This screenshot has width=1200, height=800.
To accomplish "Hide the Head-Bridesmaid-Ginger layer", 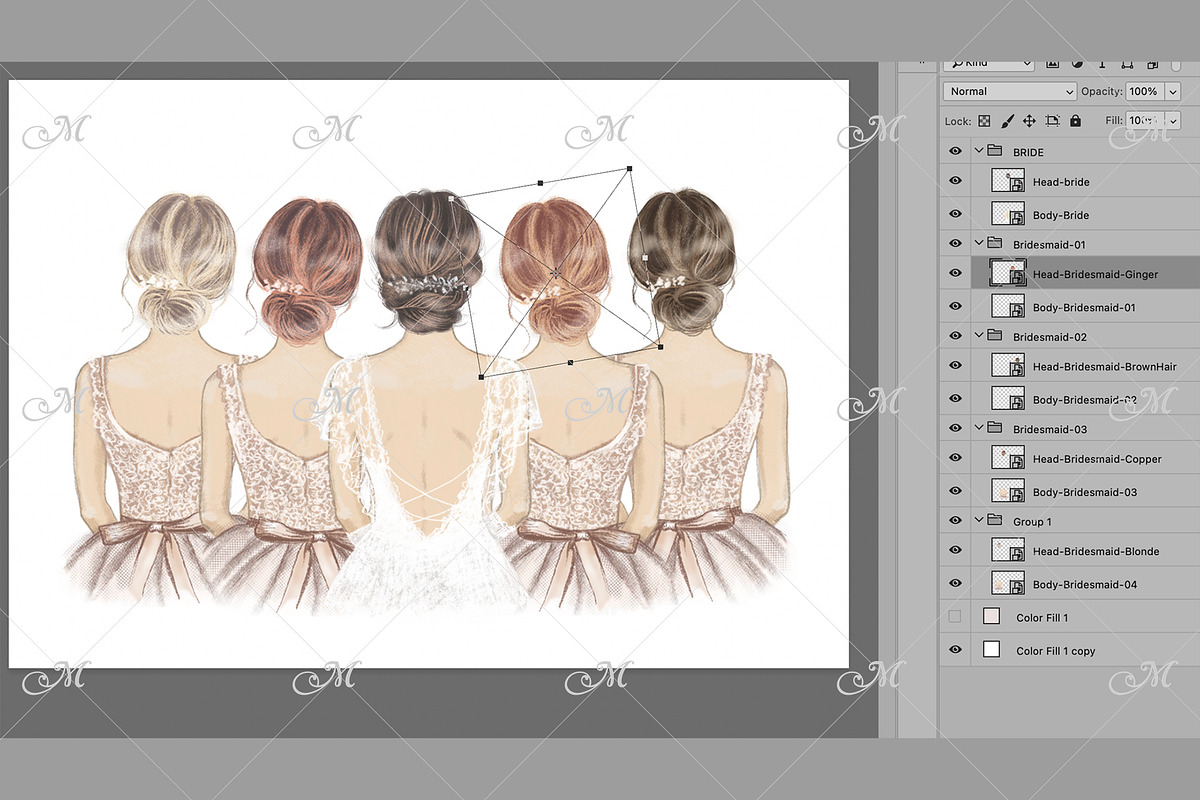I will point(955,273).
